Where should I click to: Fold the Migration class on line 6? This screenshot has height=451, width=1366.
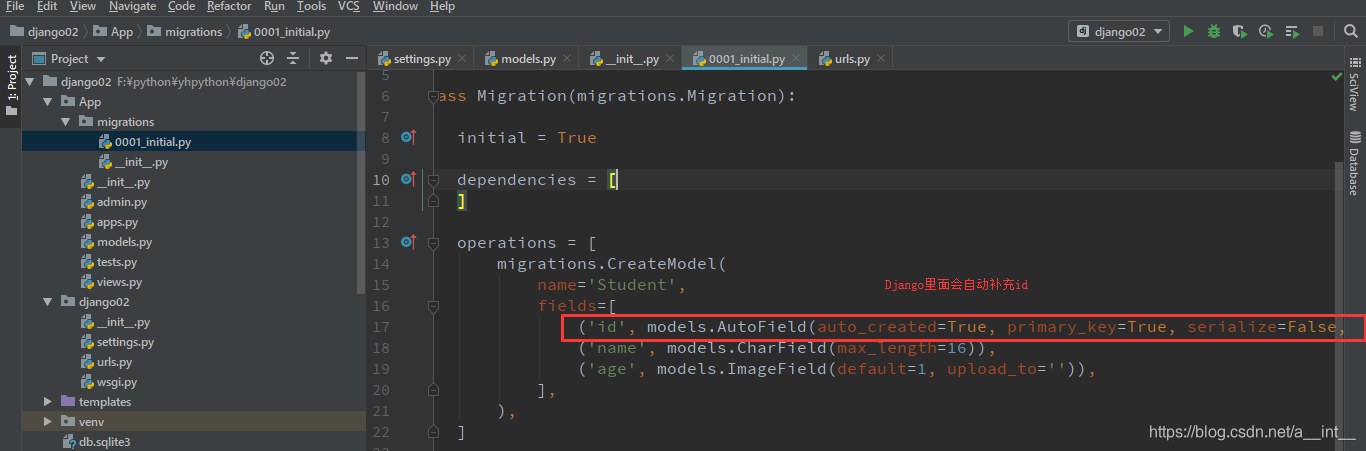coord(433,96)
